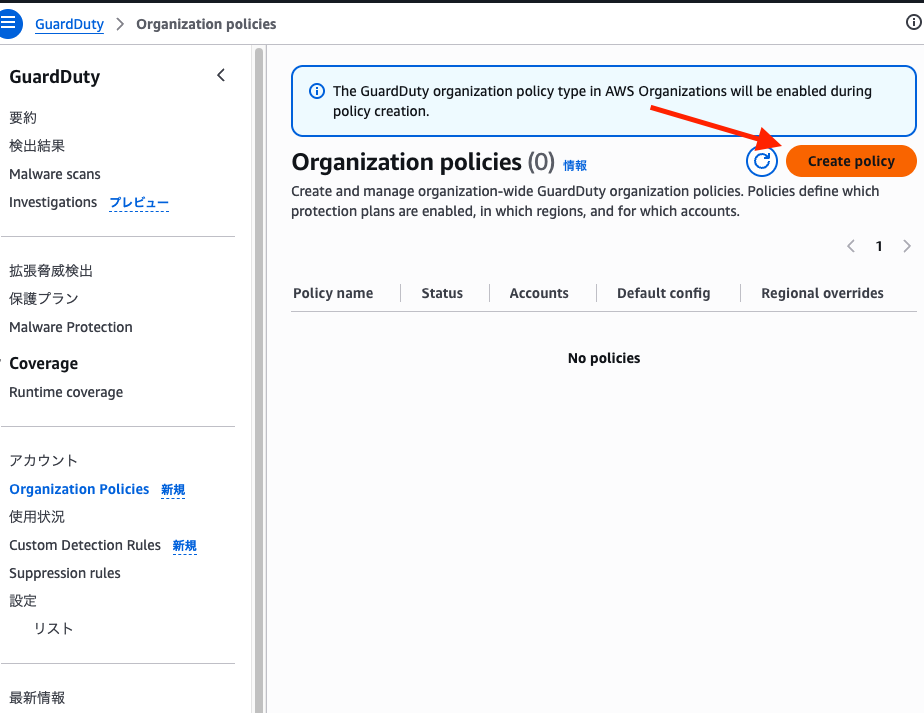Open 保護プラン in sidebar

44,299
